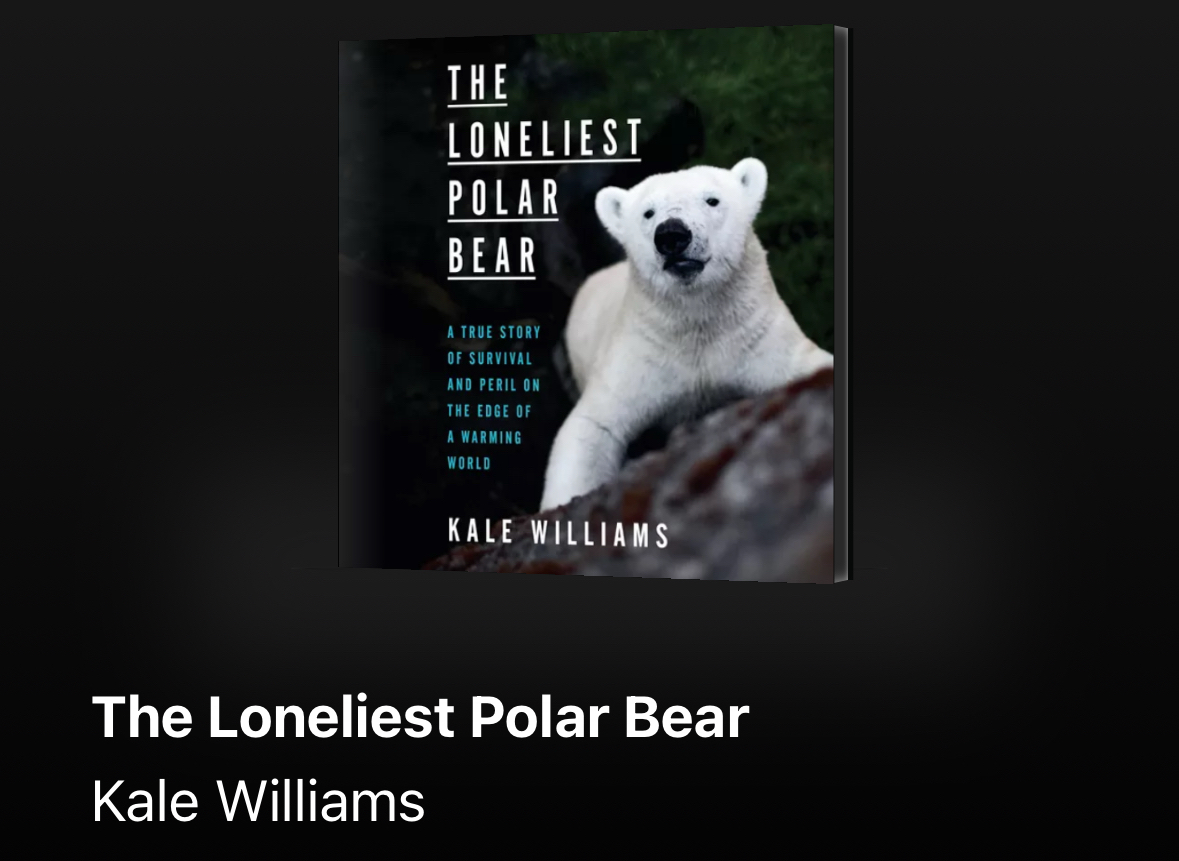Click the word LONELIEST on the cover

(x=544, y=138)
